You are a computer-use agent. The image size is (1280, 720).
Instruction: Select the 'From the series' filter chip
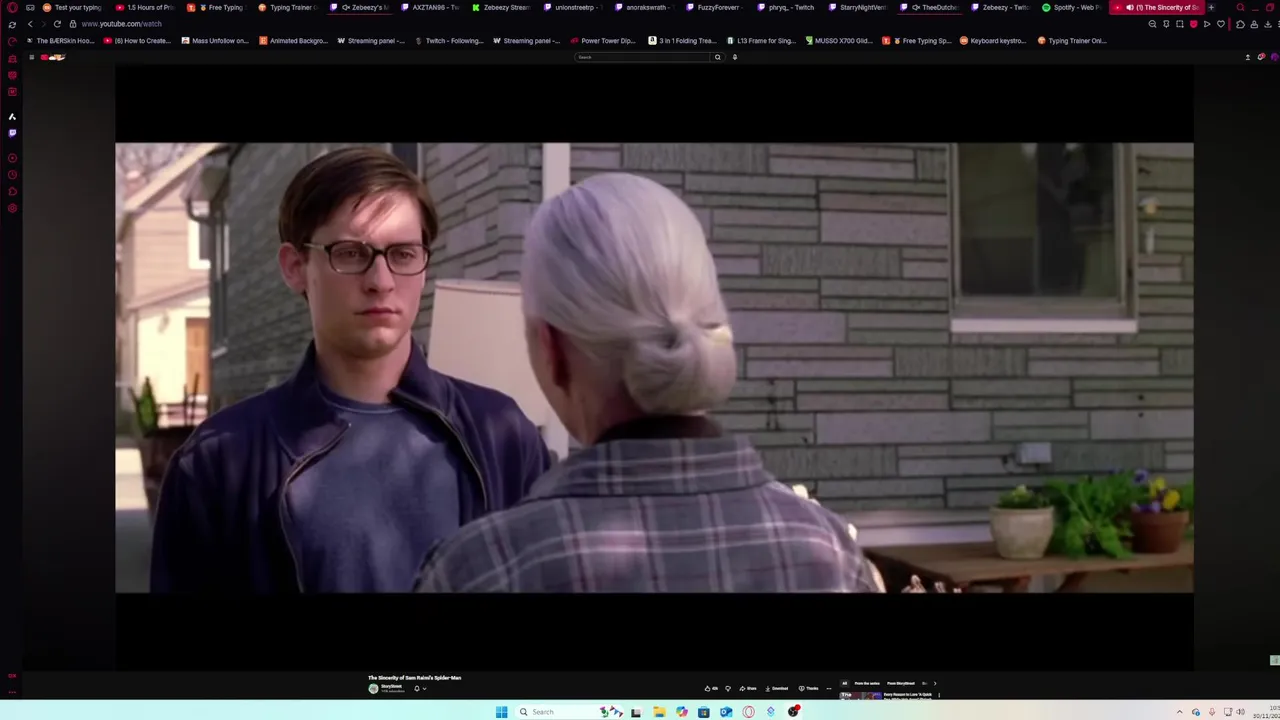tap(867, 683)
